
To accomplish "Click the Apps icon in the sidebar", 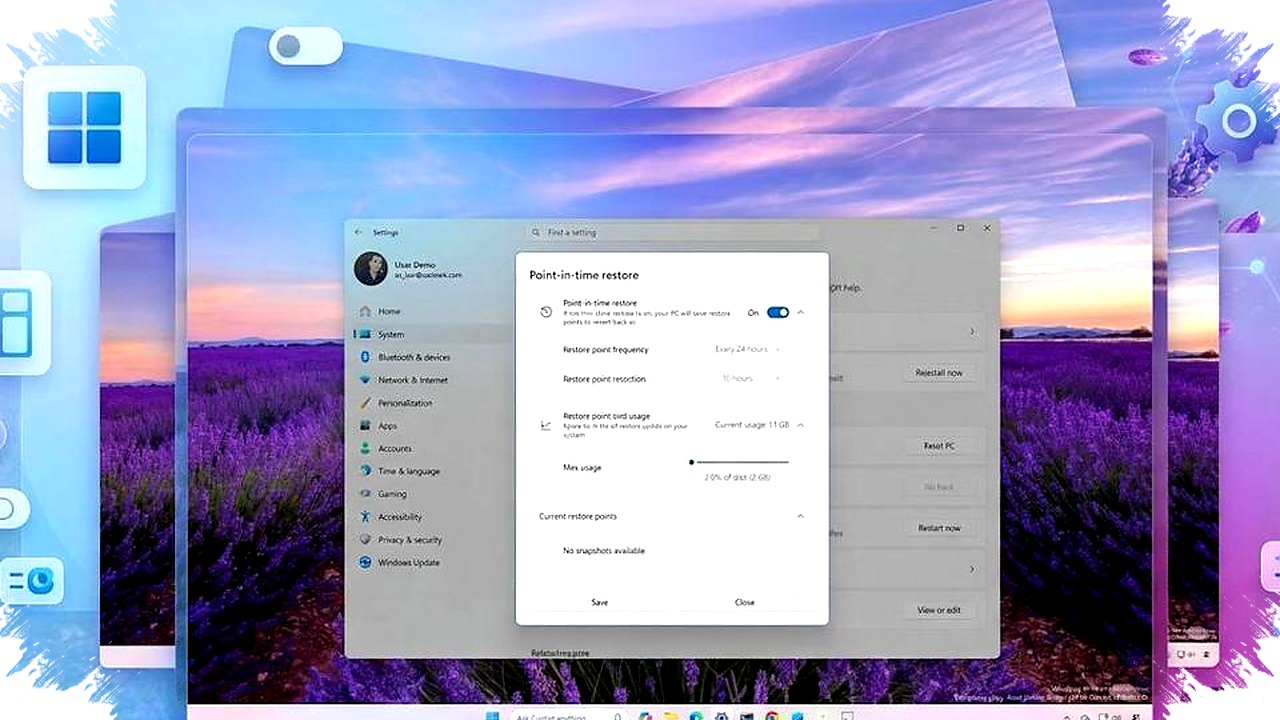I will click(365, 426).
